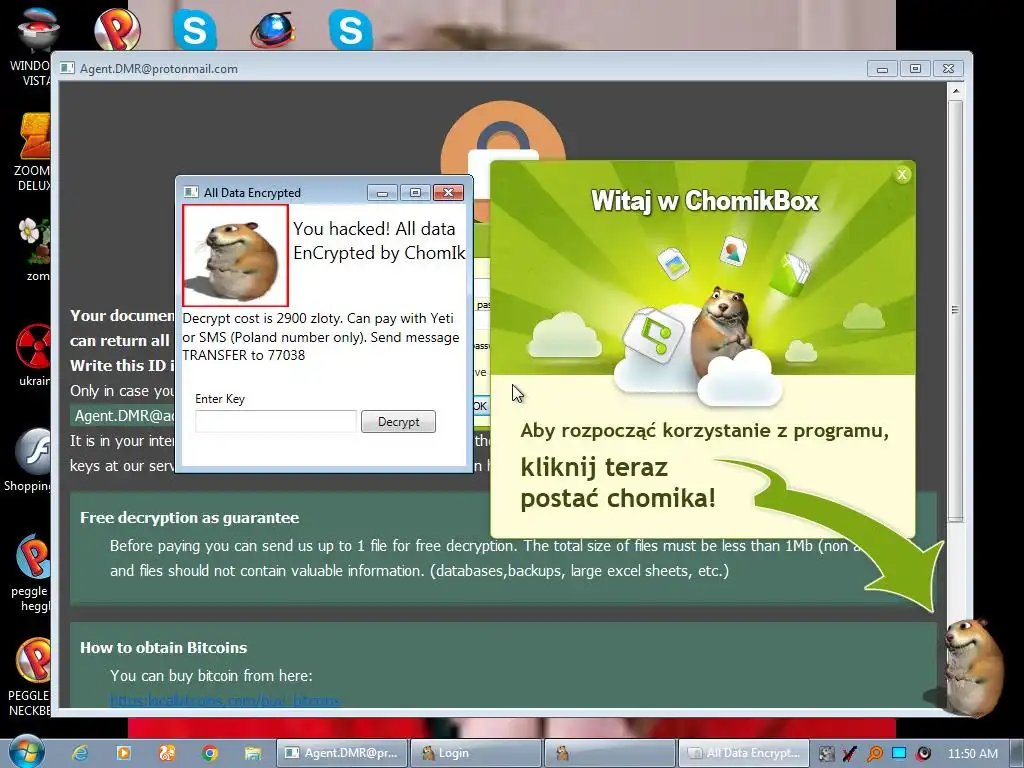This screenshot has width=1024, height=768.
Task: Launch Internet Explorer from taskbar
Action: [80, 753]
